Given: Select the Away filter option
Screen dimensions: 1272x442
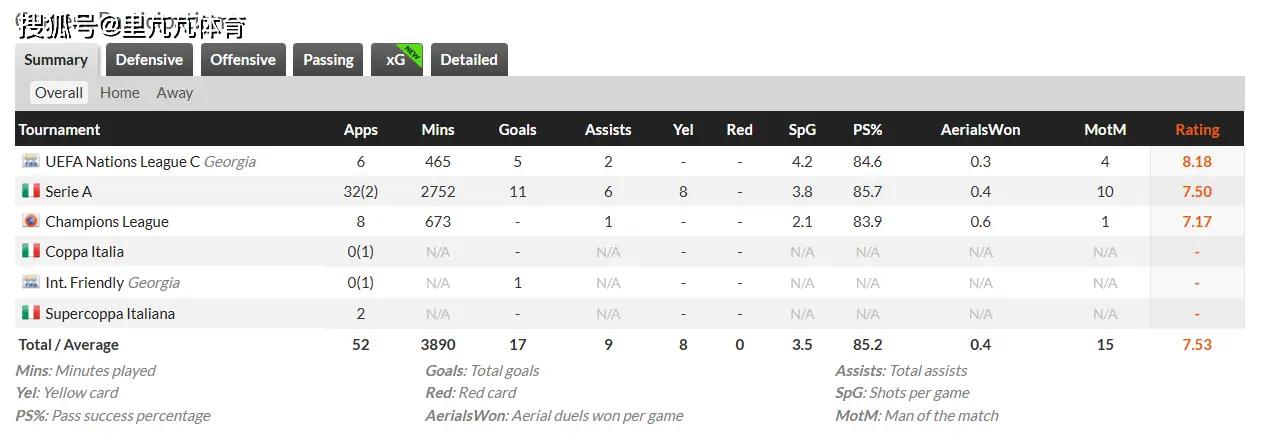Looking at the screenshot, I should [x=175, y=93].
